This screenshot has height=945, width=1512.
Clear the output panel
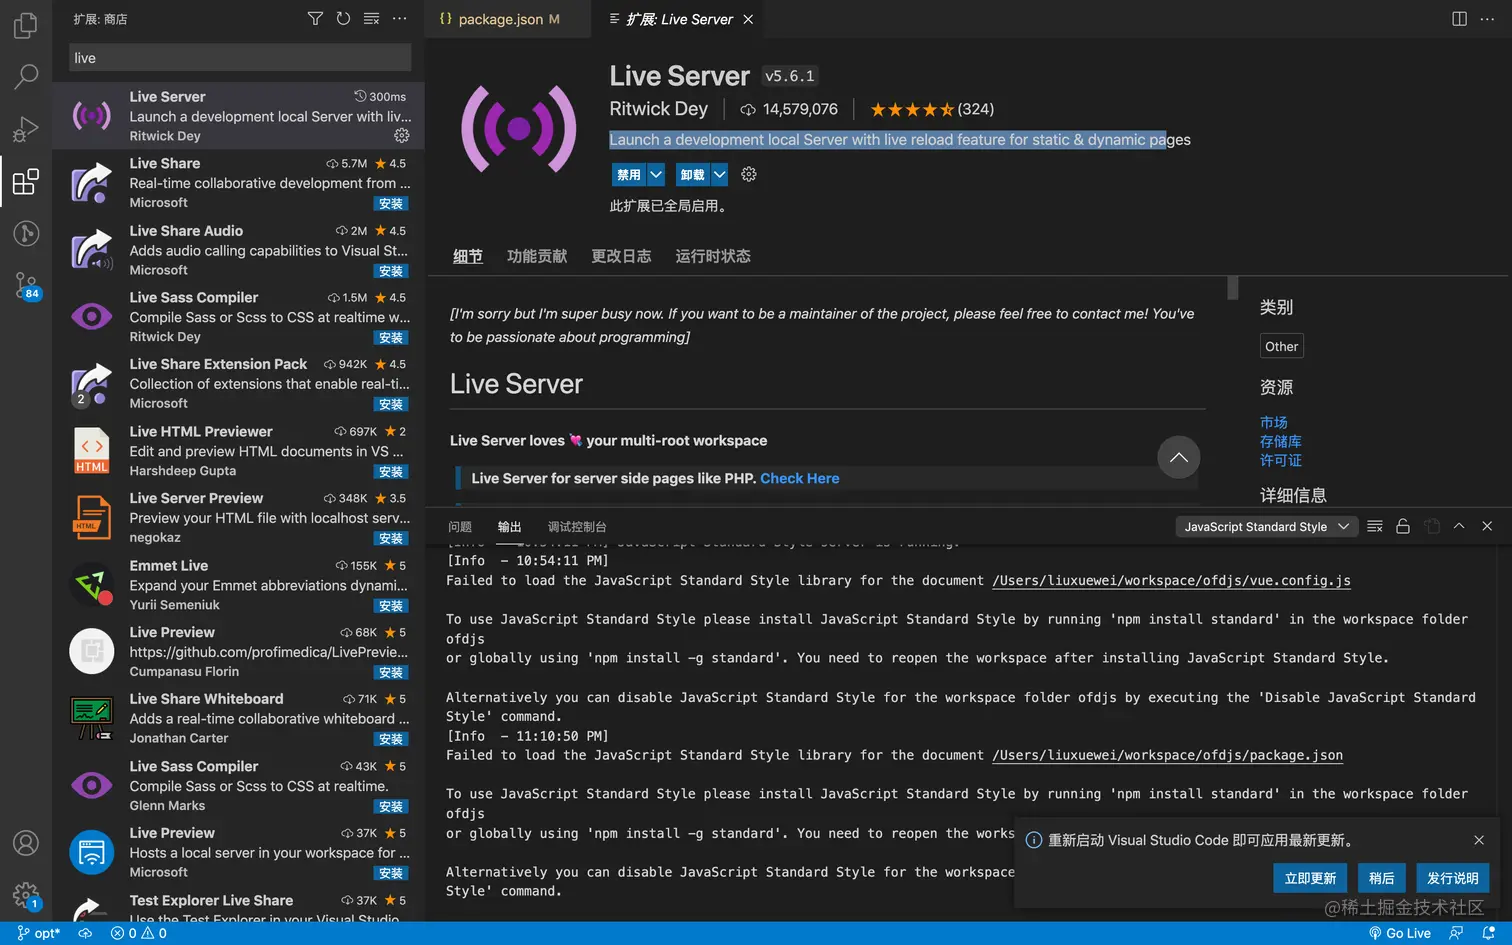pyautogui.click(x=1375, y=526)
